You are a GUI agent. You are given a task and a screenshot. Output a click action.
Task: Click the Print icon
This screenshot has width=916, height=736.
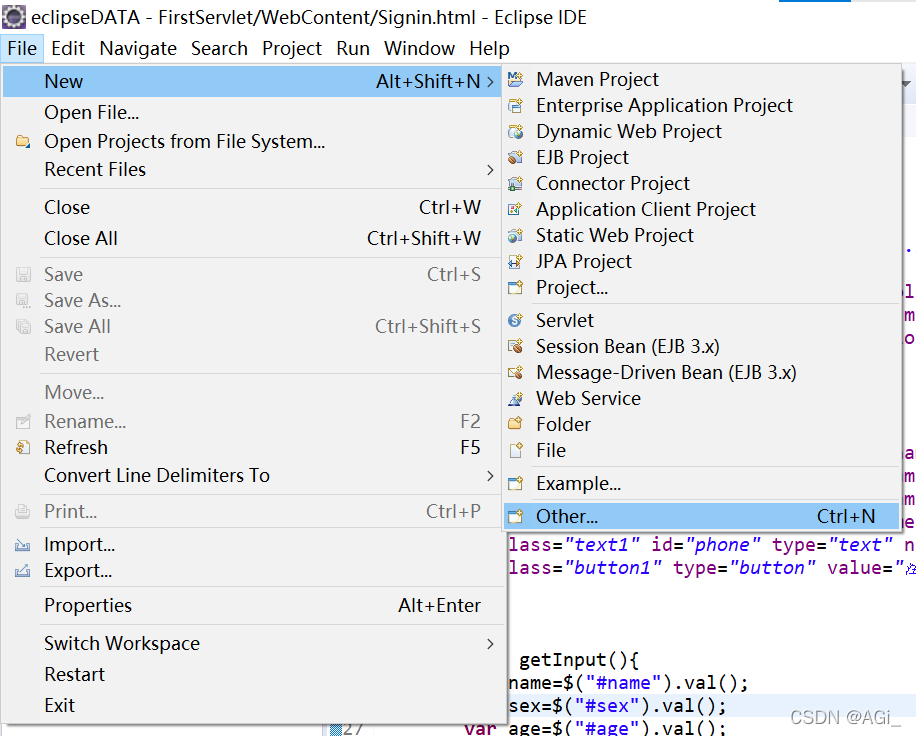click(x=23, y=512)
